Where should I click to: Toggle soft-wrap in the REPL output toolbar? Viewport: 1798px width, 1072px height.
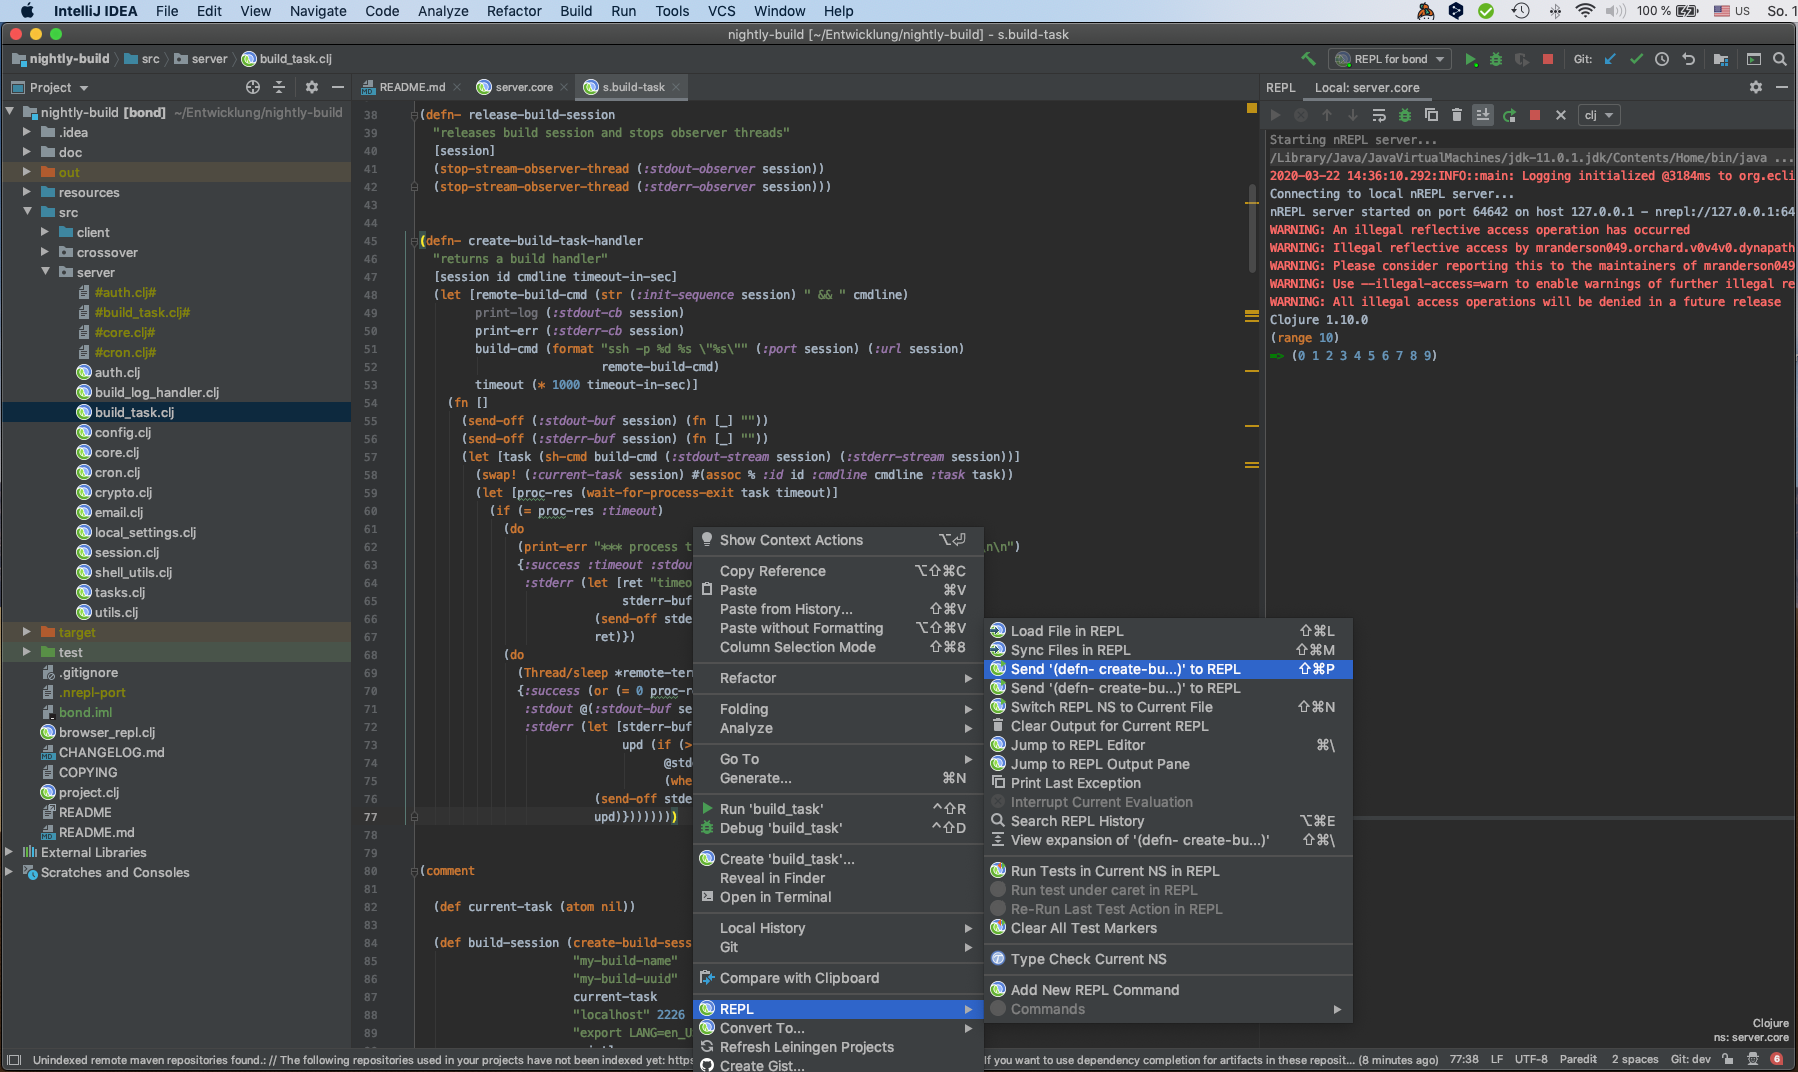1380,115
